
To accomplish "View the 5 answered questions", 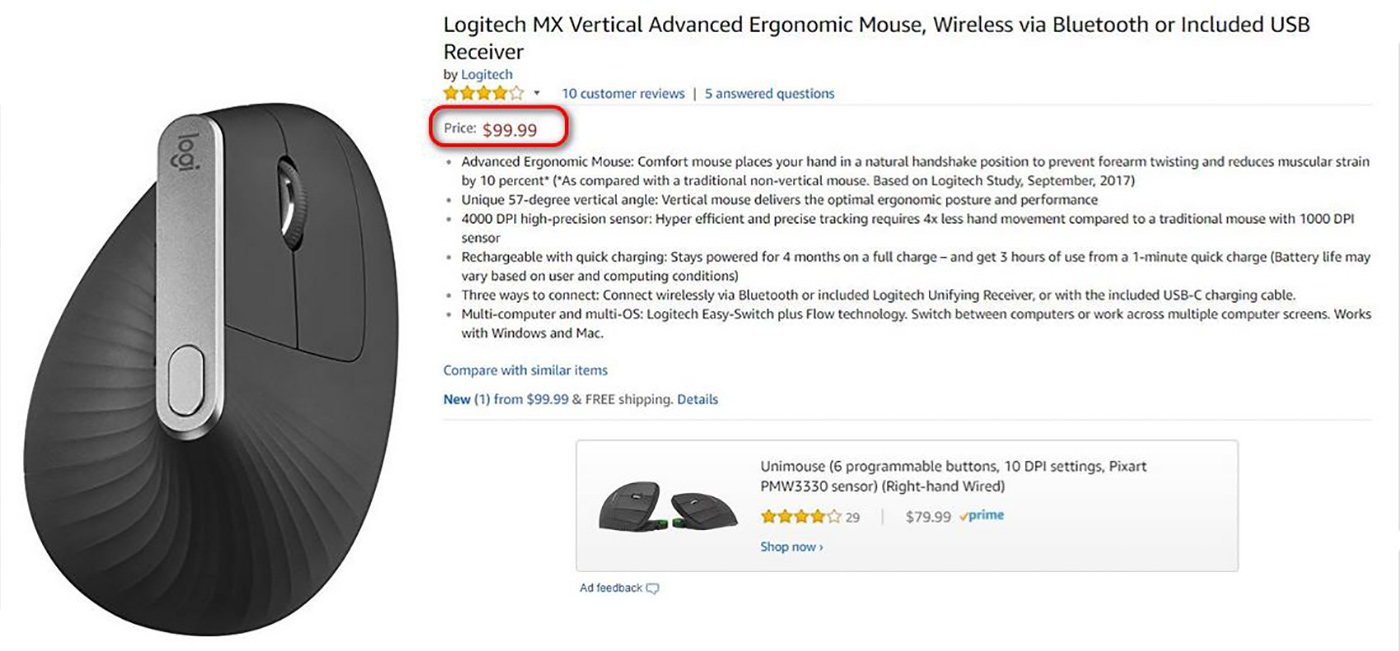I will coord(769,93).
